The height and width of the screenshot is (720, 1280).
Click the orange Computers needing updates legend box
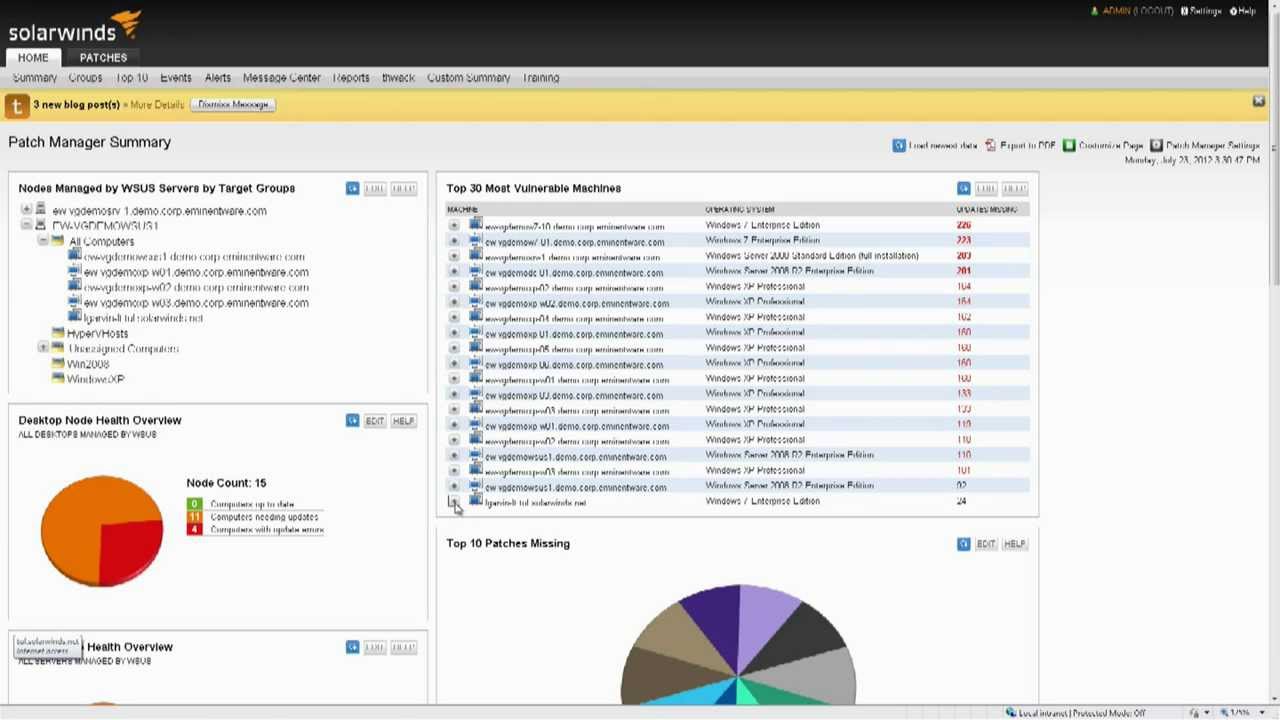[x=194, y=517]
